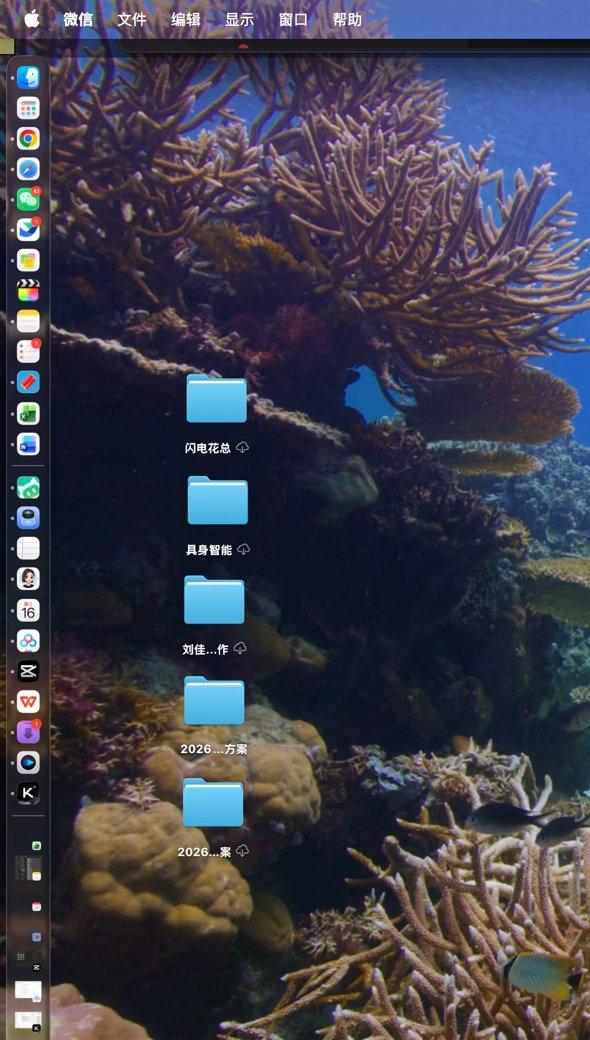Launch Final Cut Pro clapperboard icon
The image size is (590, 1040).
[x=28, y=291]
